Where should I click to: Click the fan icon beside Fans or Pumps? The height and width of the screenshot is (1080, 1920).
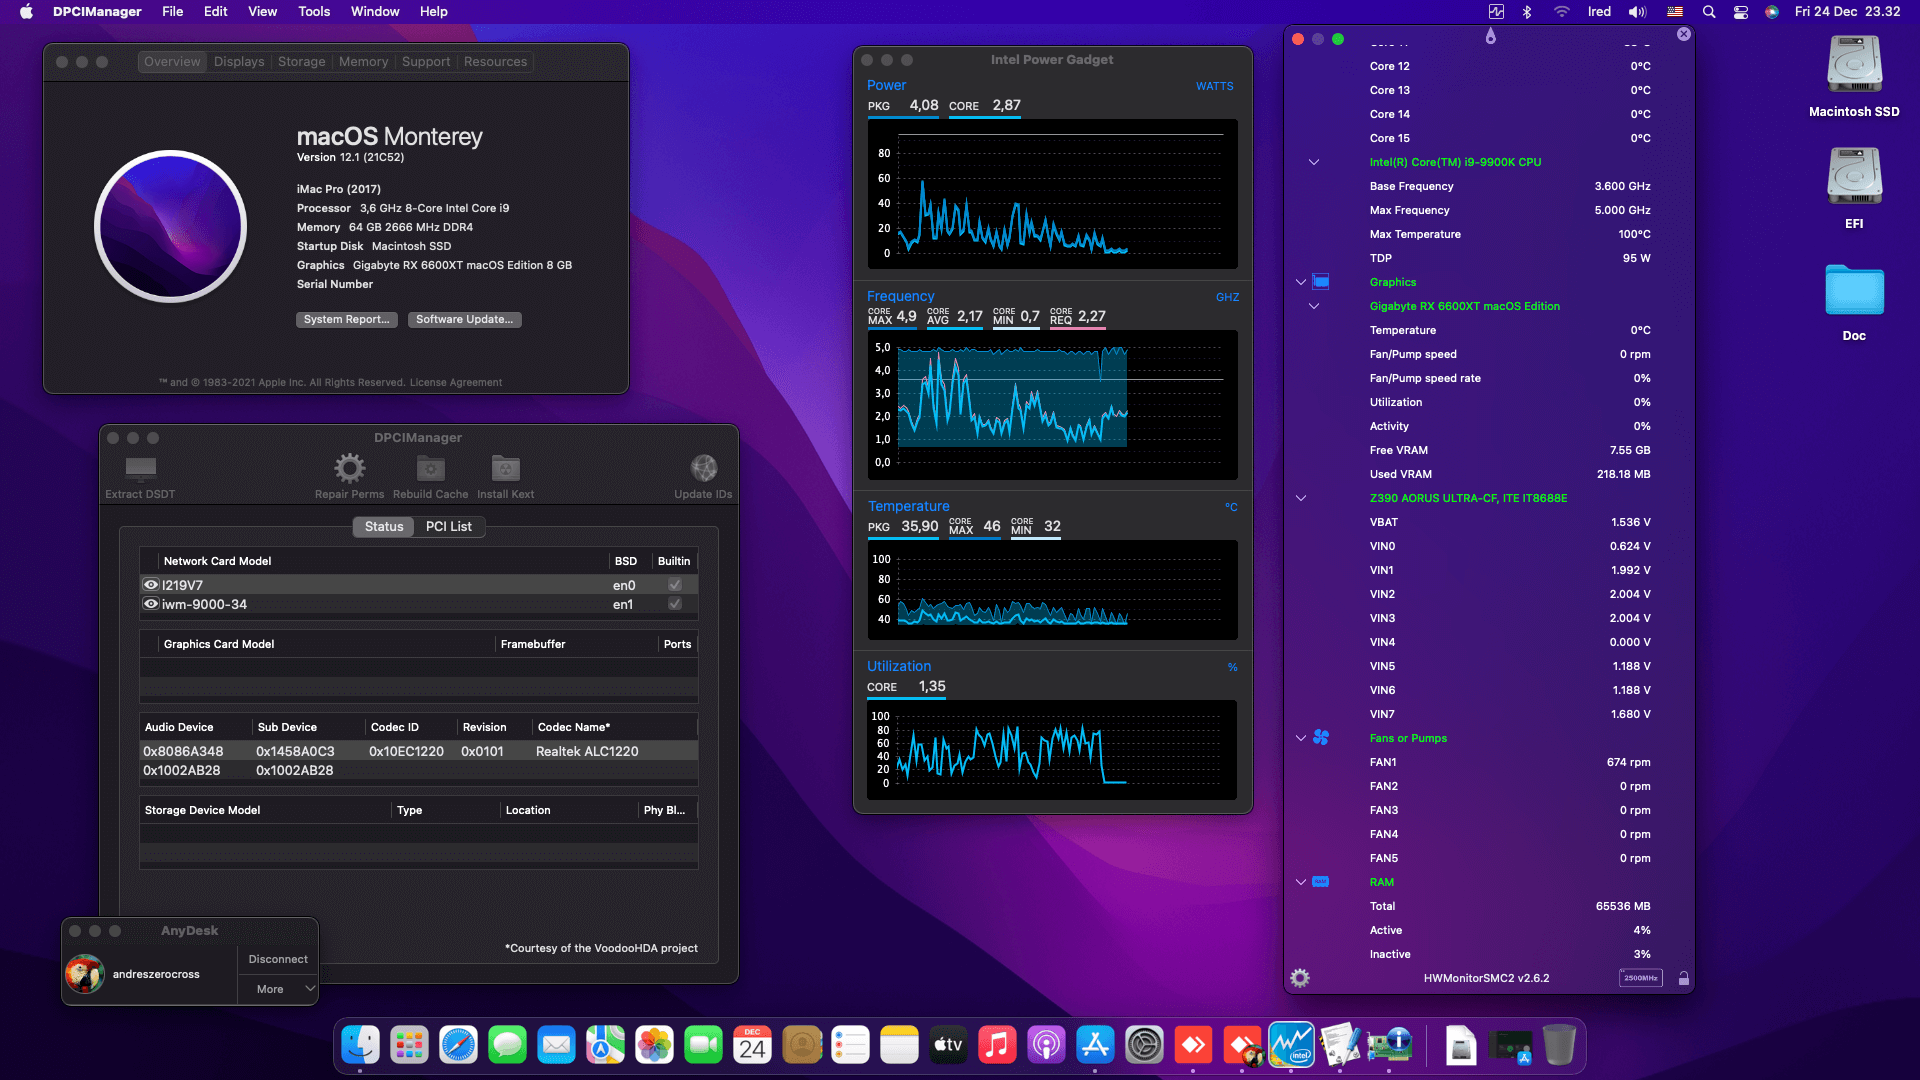pyautogui.click(x=1320, y=738)
